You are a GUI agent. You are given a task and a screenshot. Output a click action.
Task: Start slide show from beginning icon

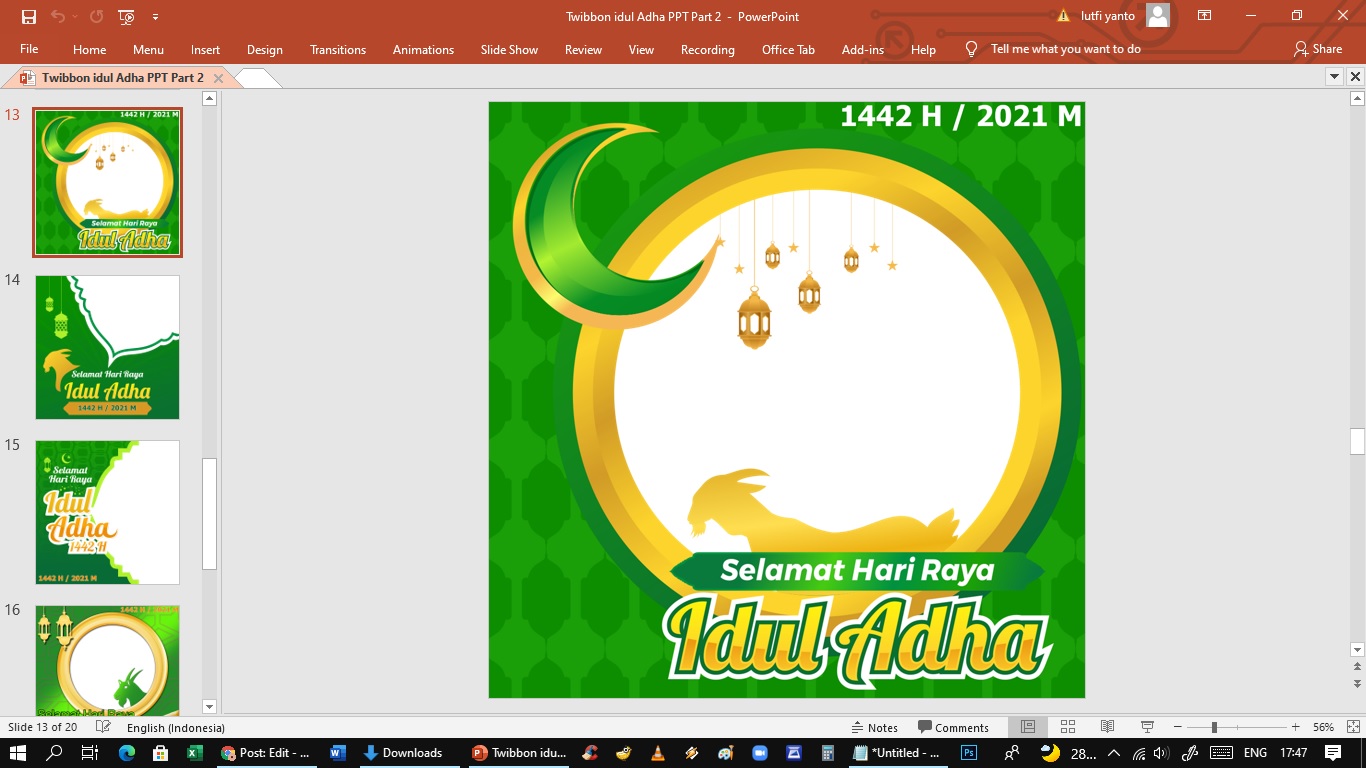pyautogui.click(x=126, y=17)
